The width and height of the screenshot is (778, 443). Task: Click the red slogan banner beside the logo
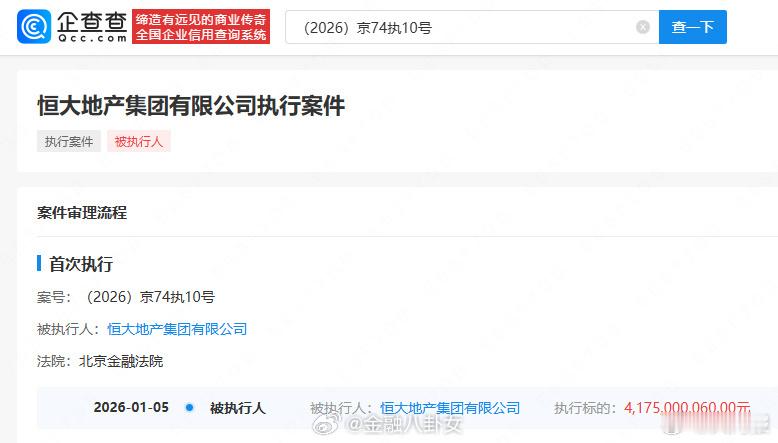201,27
